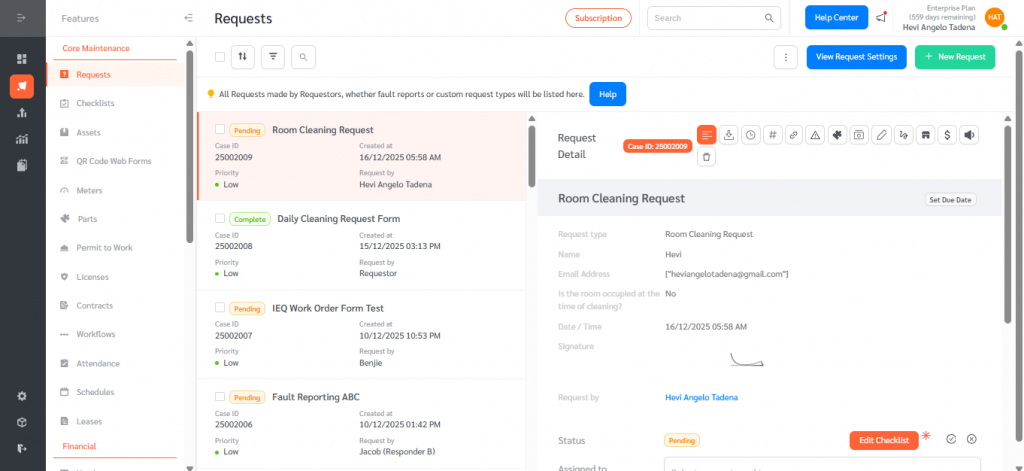The image size is (1024, 471).
Task: Open the search icon in the list toolbar
Action: [x=303, y=57]
